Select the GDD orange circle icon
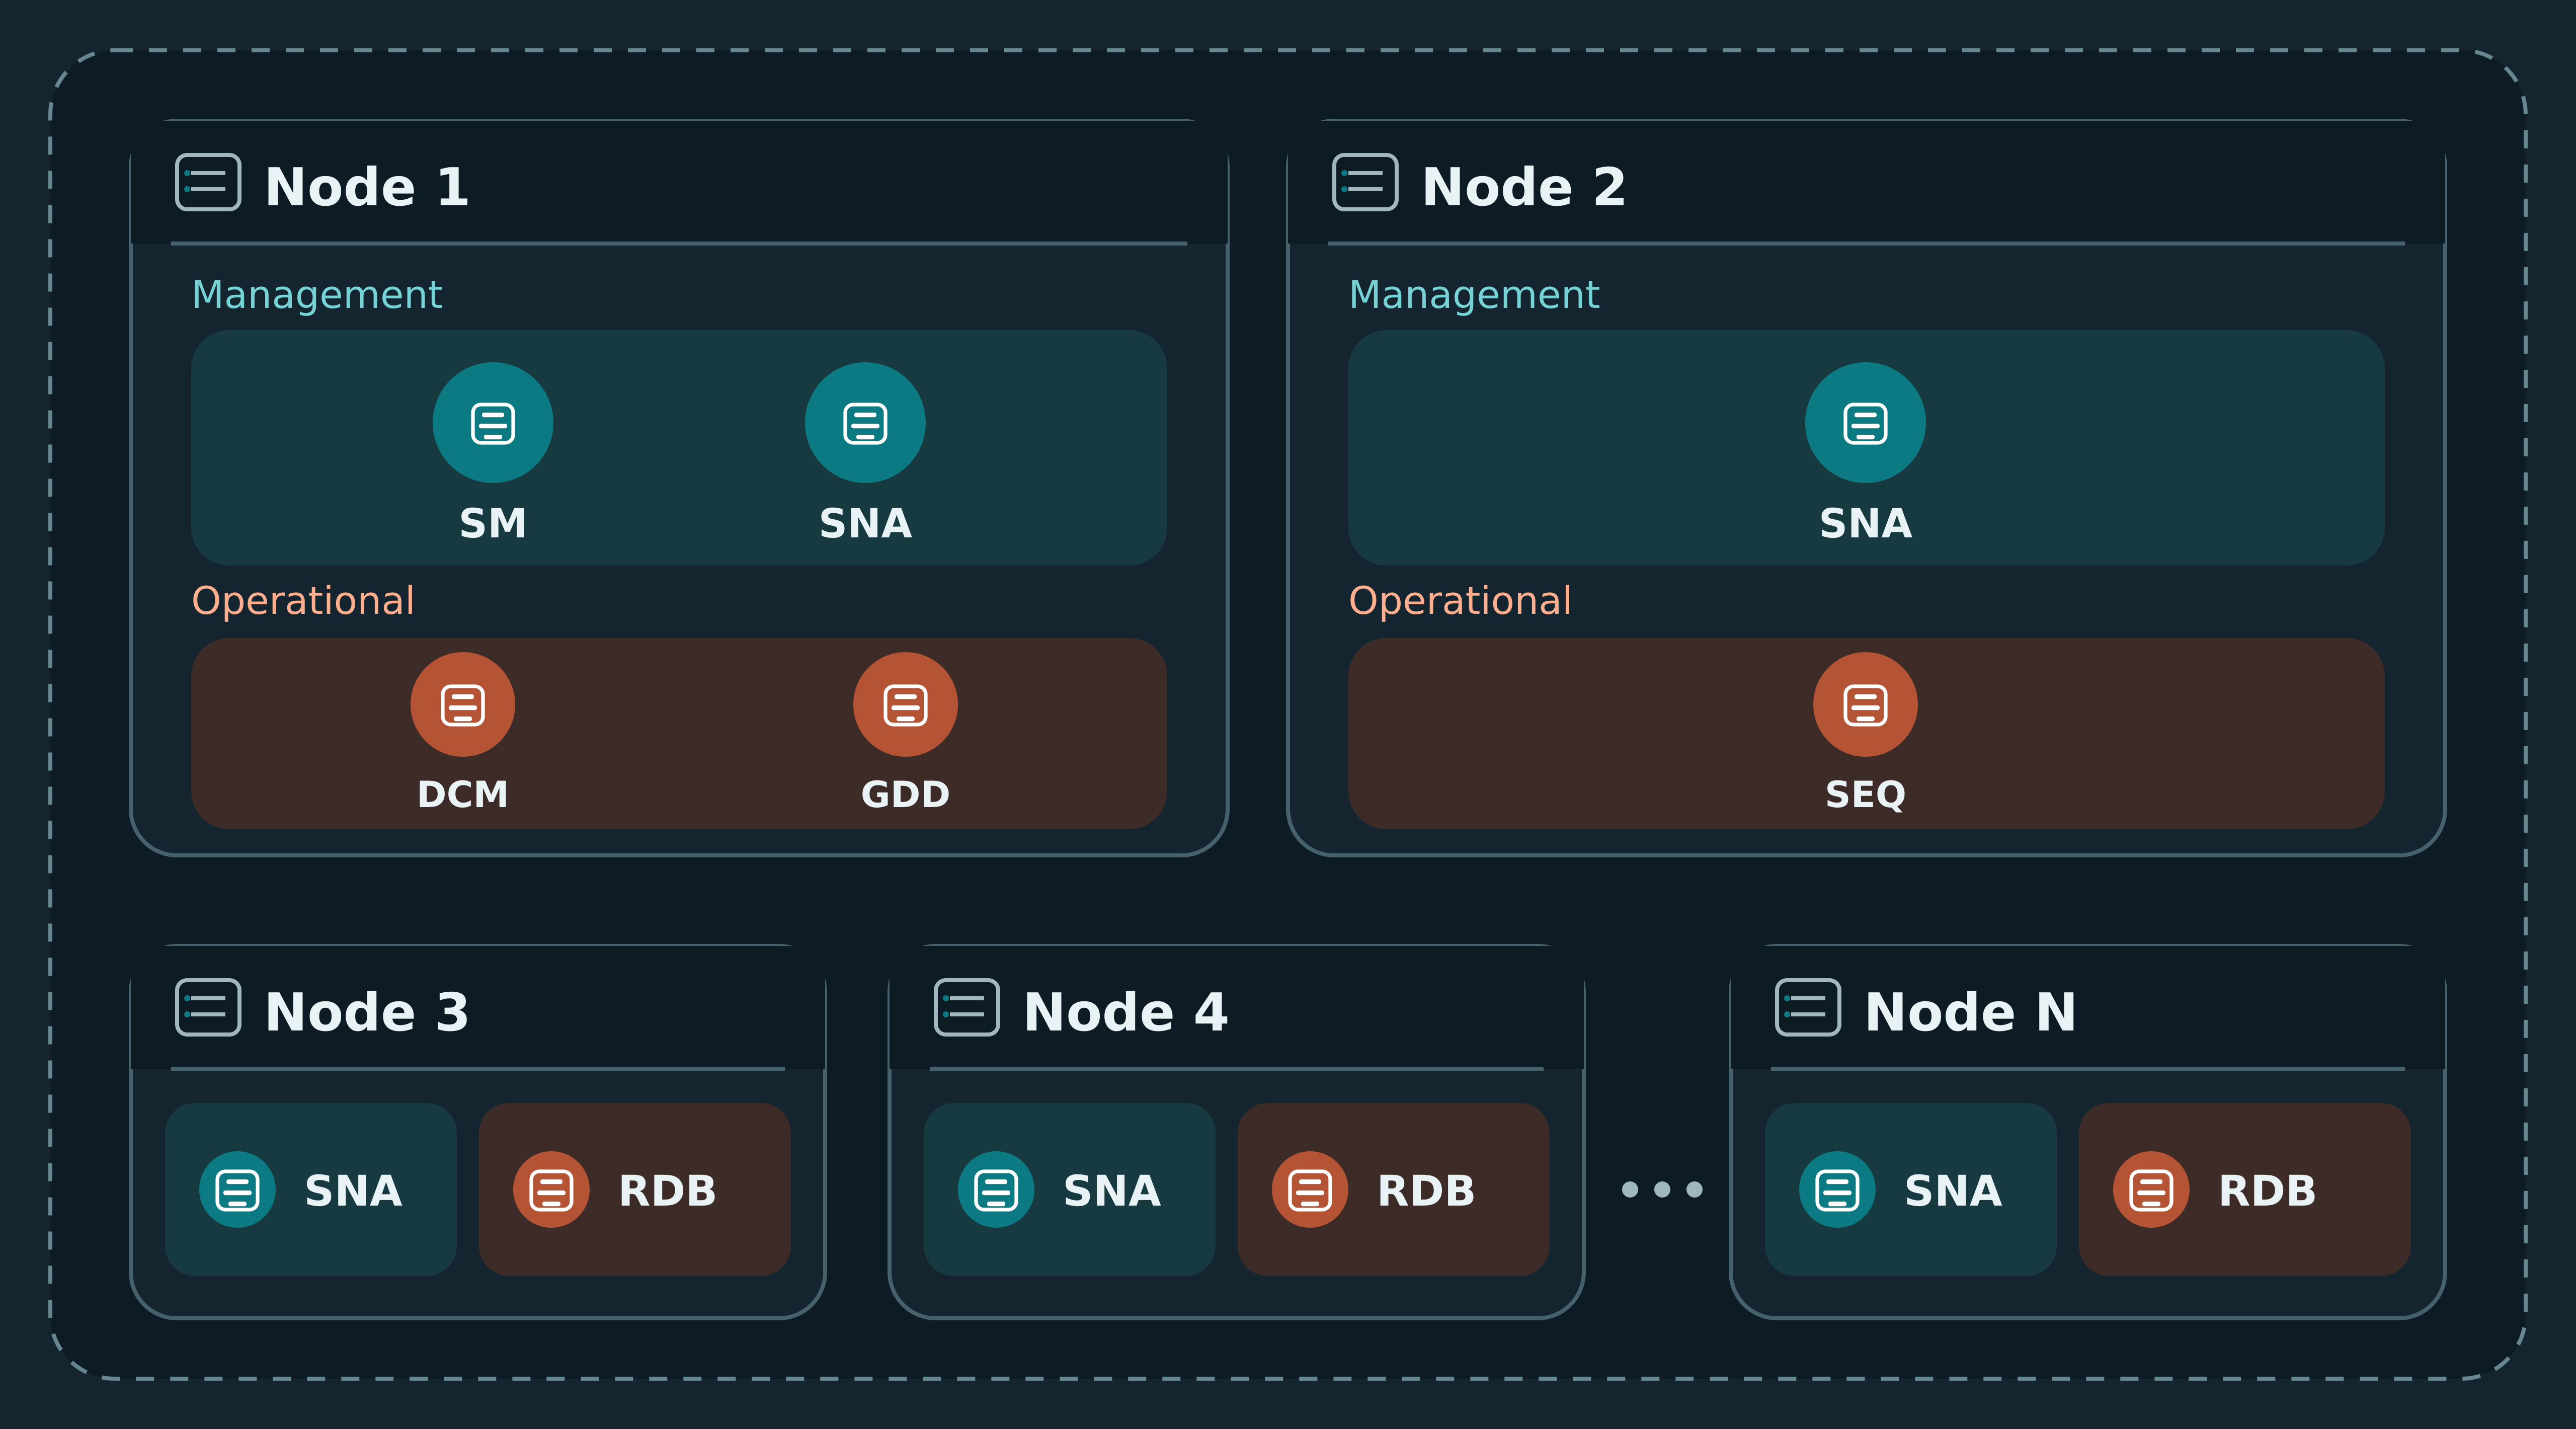This screenshot has height=1429, width=2576. click(905, 705)
